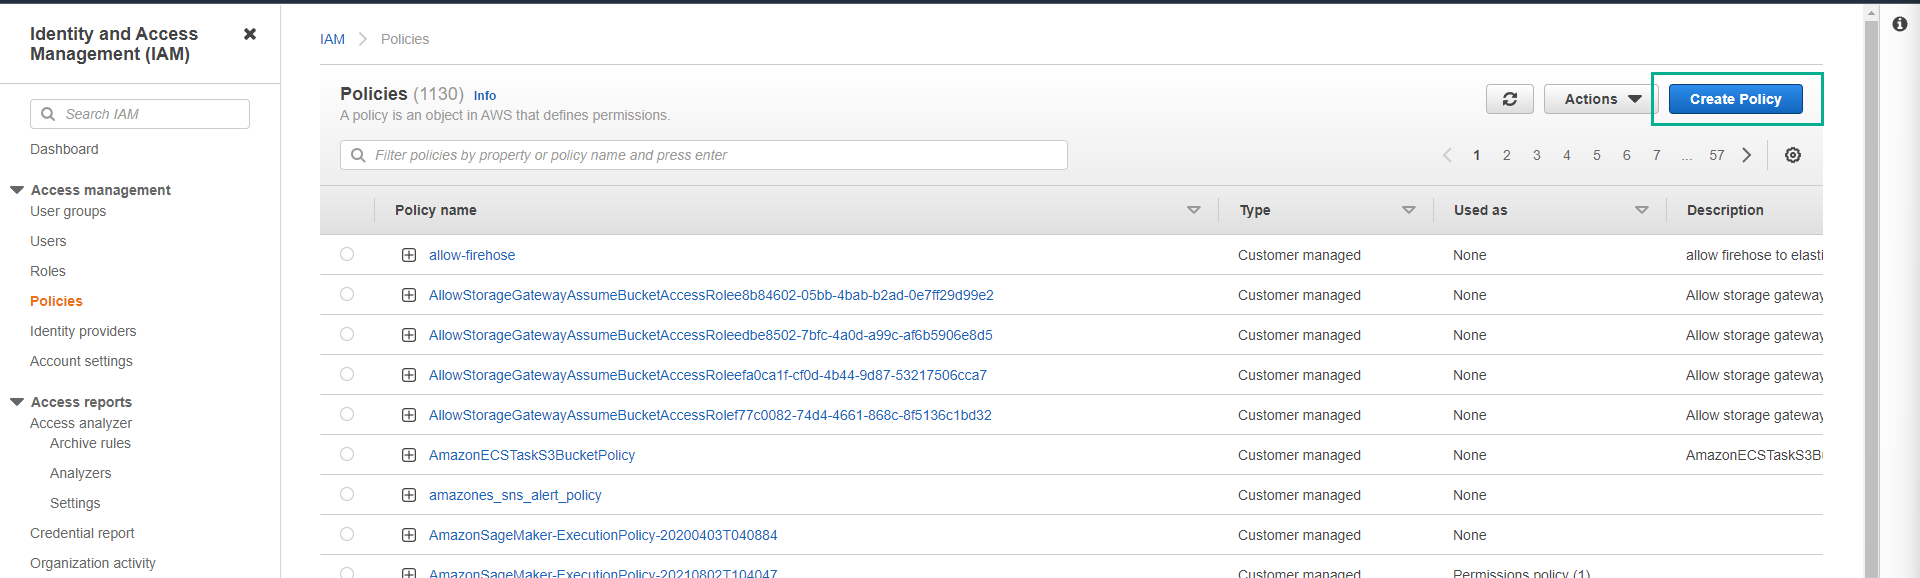The height and width of the screenshot is (578, 1920).
Task: Open Archive rules in sidebar
Action: [90, 443]
